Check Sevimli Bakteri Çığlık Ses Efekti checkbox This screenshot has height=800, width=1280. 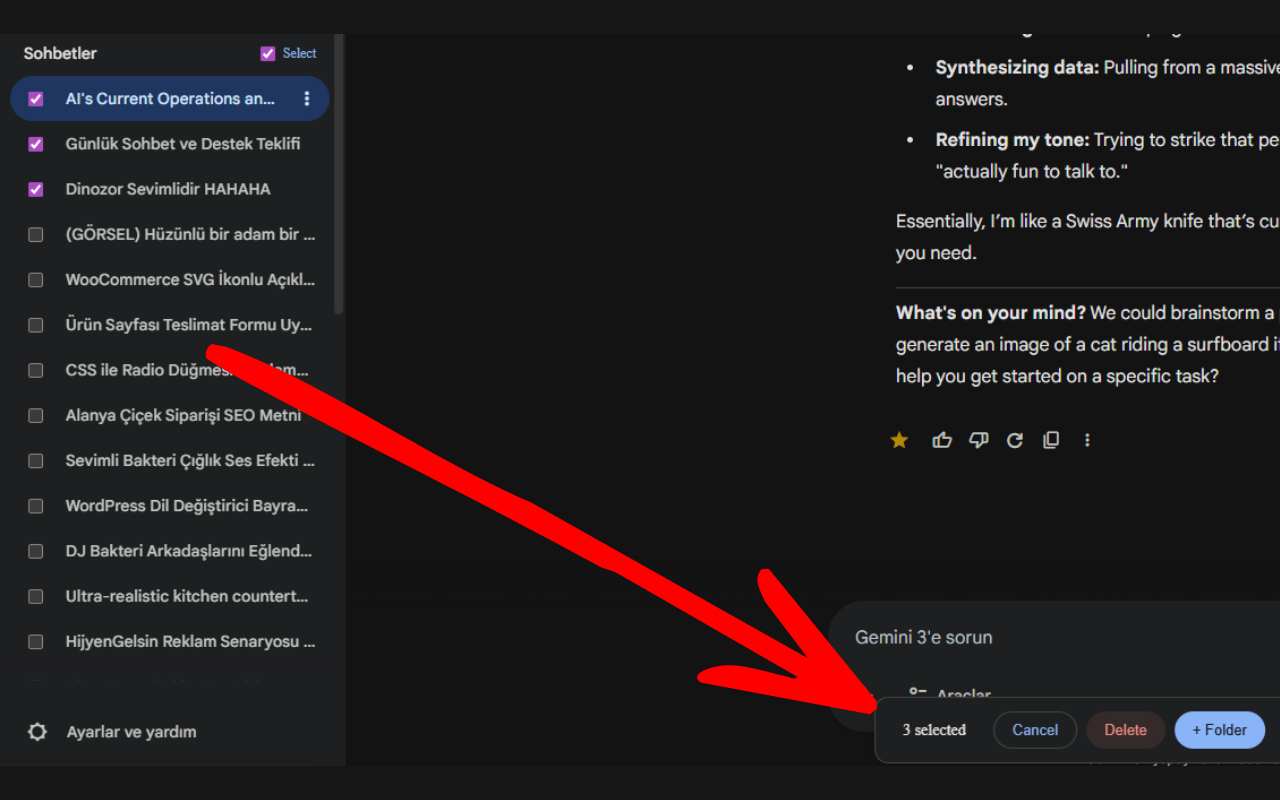tap(36, 461)
